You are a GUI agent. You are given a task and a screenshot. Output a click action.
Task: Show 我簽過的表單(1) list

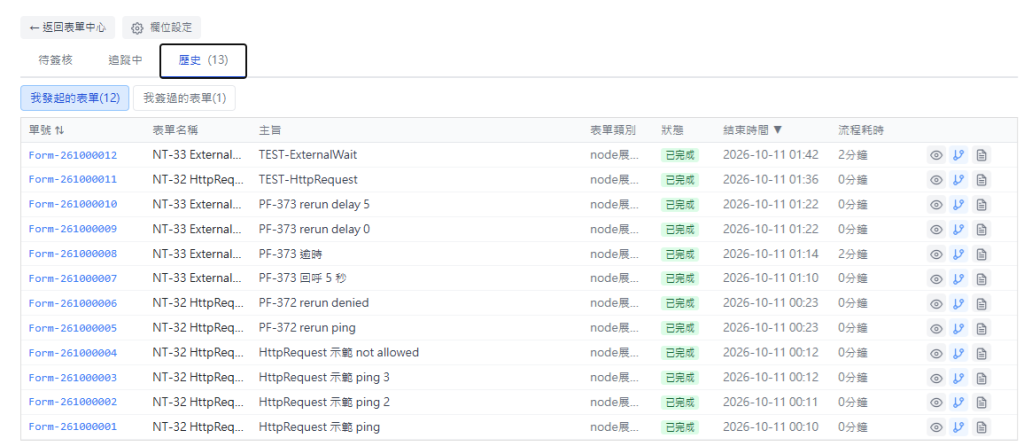[x=184, y=98]
